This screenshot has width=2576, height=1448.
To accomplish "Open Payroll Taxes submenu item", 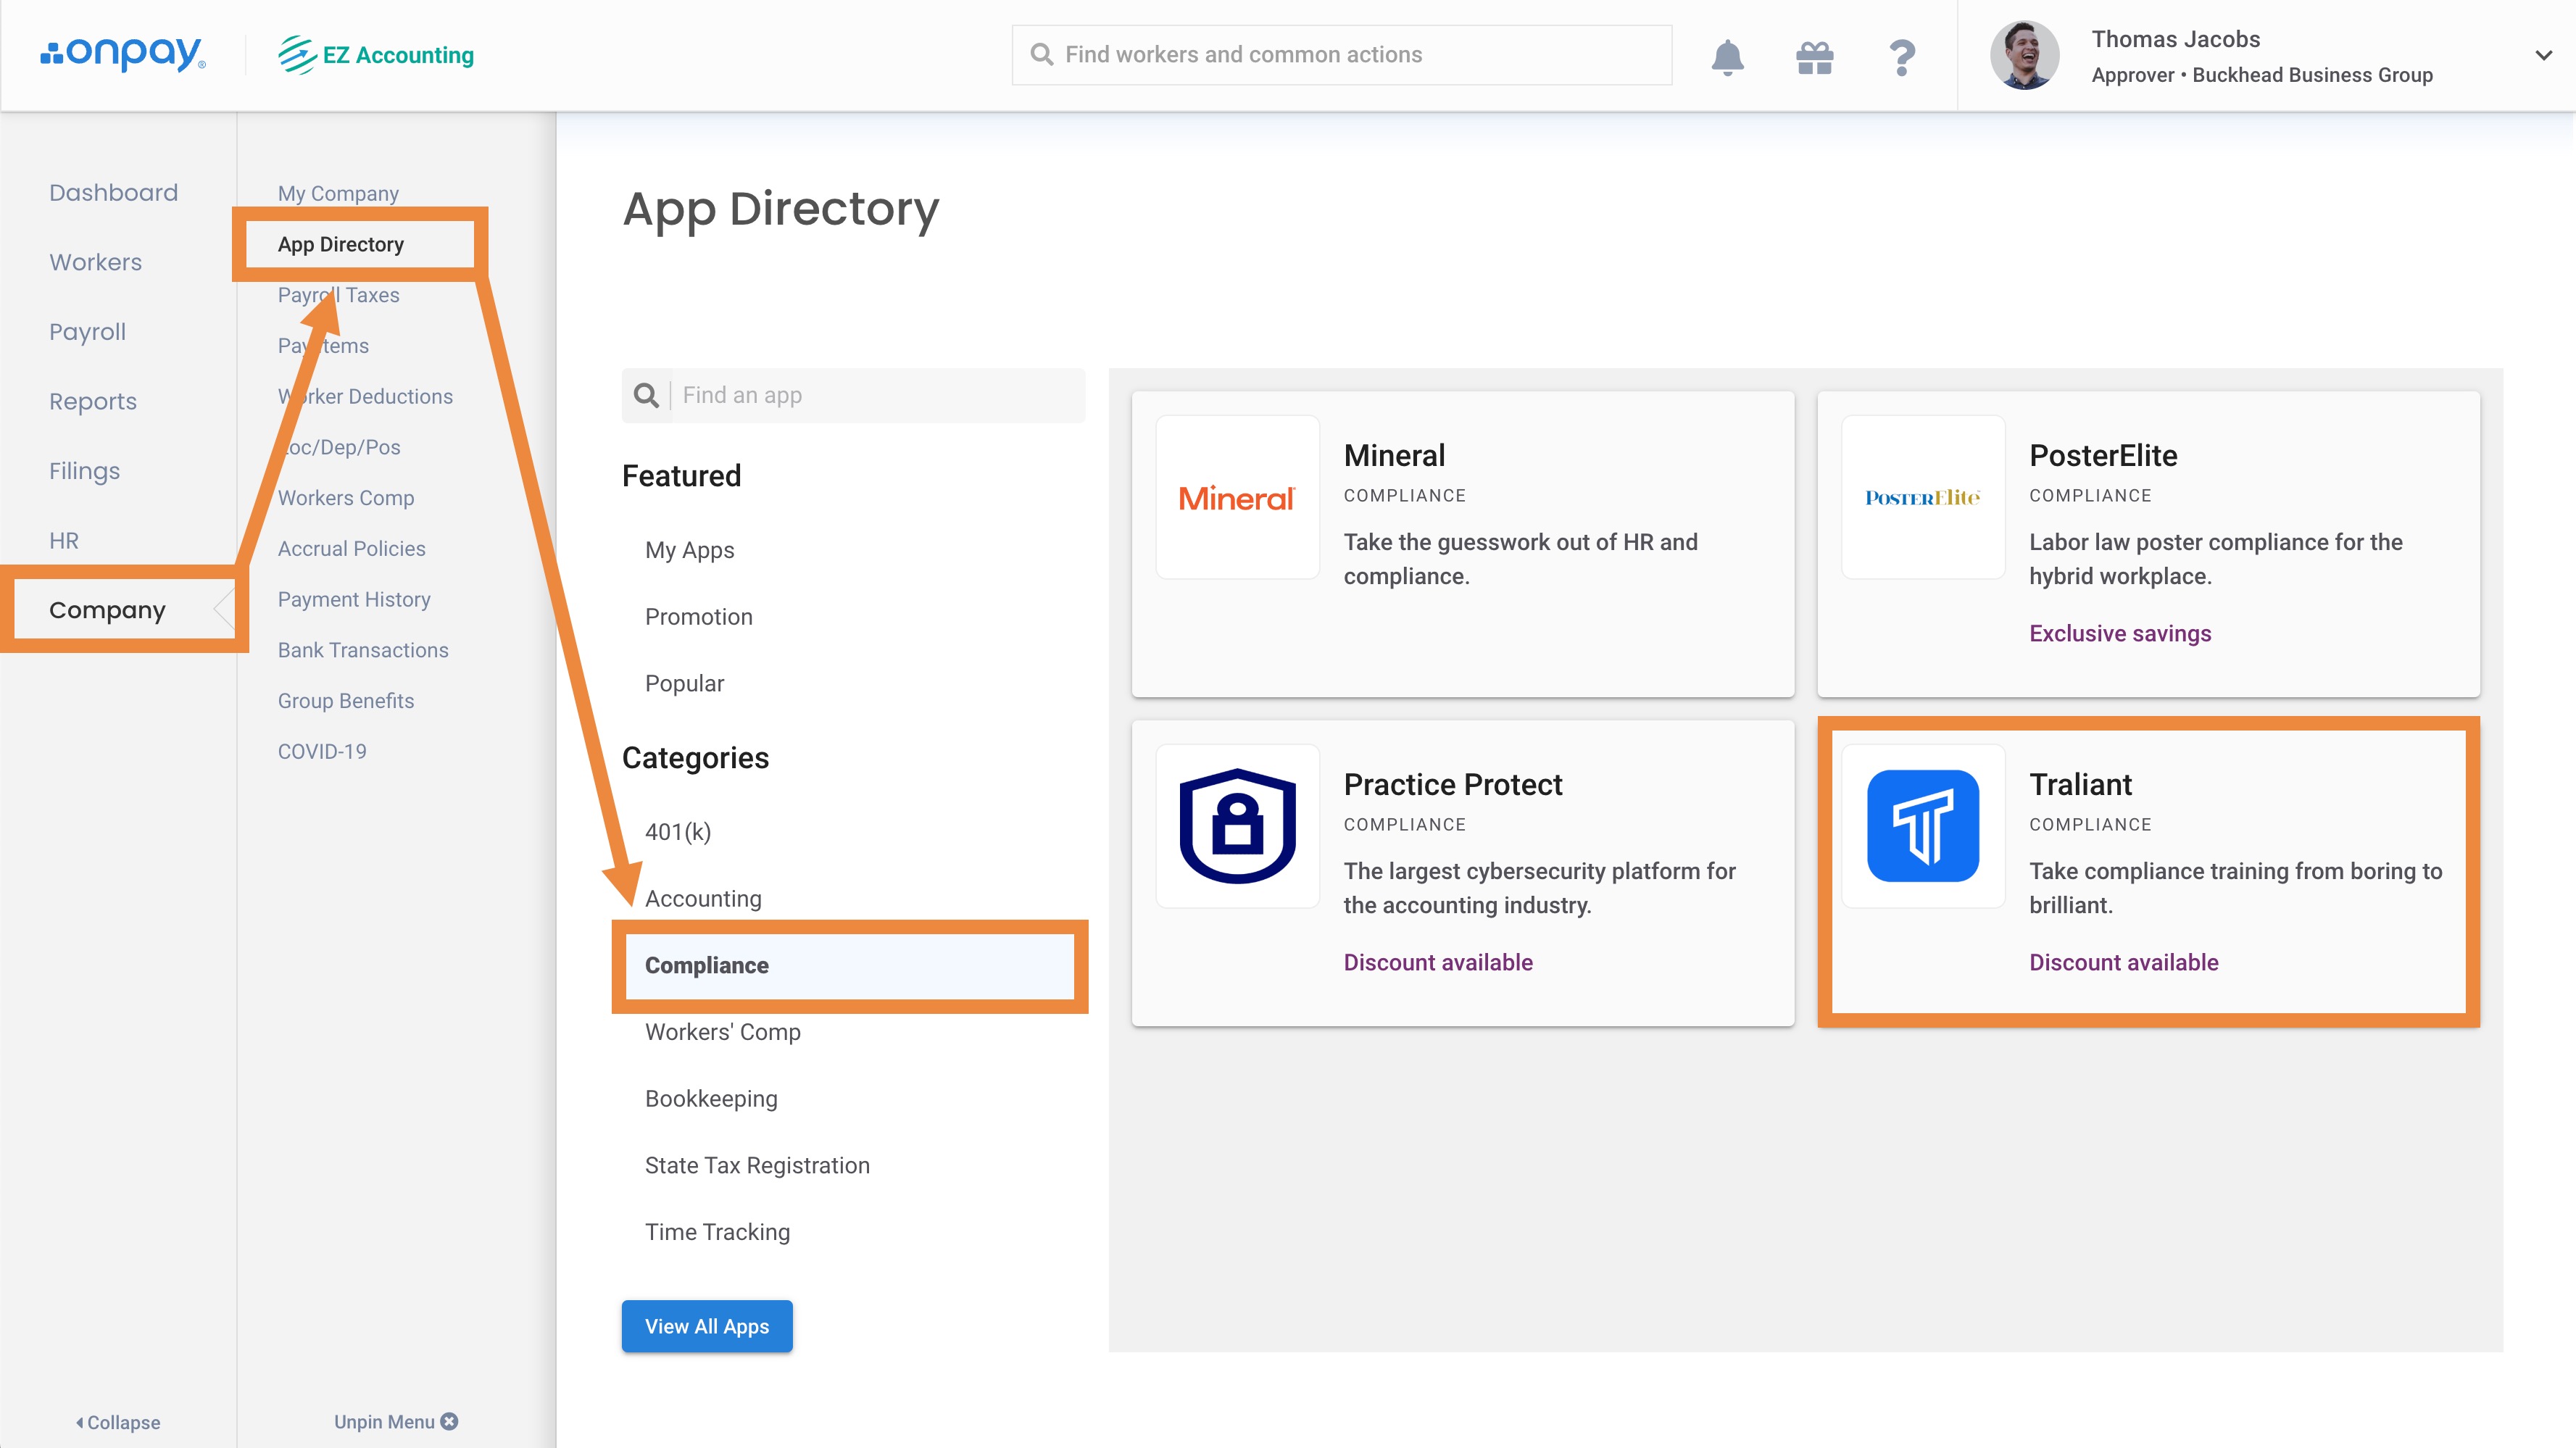I will point(338,295).
